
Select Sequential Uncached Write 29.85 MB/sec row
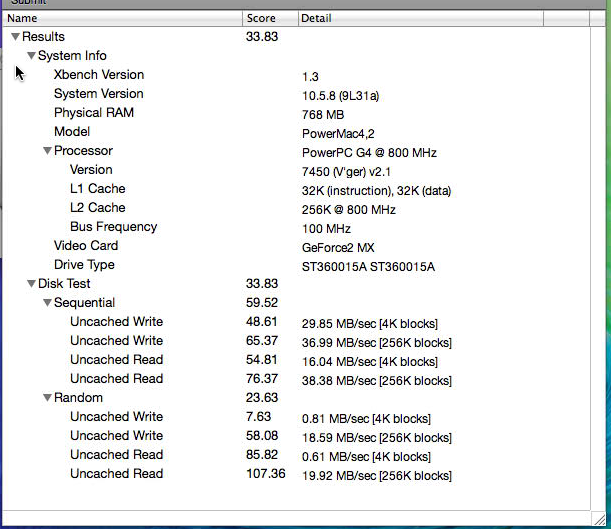pyautogui.click(x=296, y=322)
